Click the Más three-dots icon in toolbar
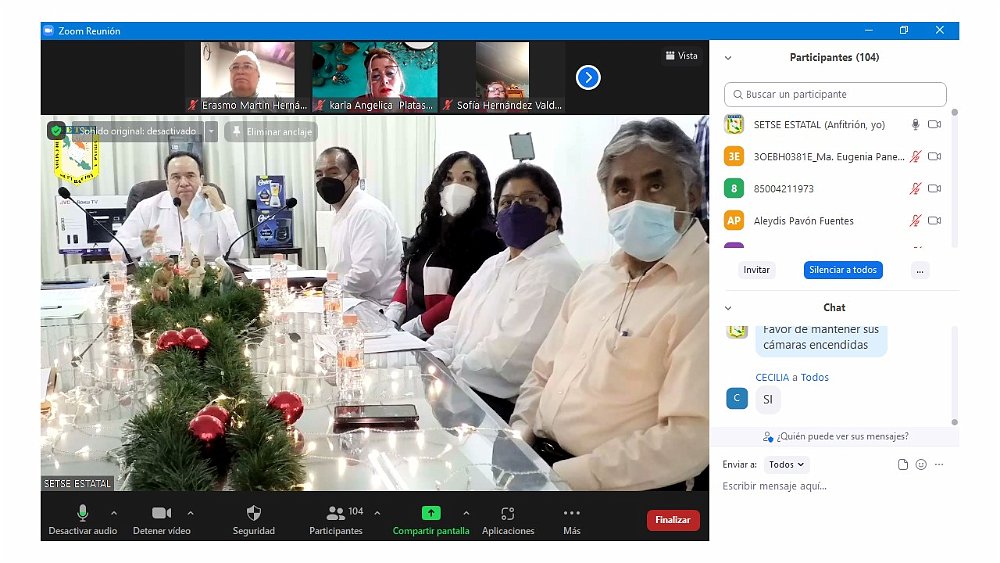 click(571, 513)
